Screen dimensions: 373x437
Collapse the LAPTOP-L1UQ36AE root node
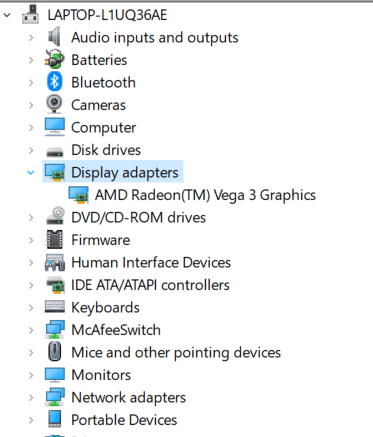(7, 15)
